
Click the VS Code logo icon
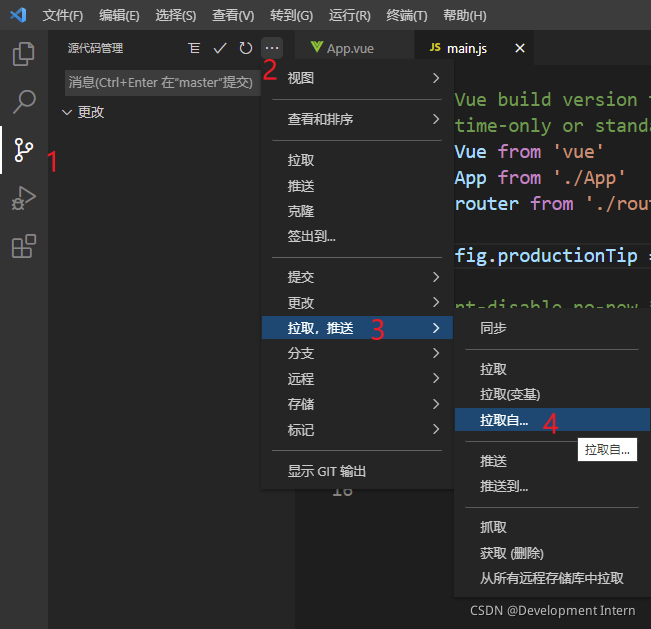click(x=18, y=15)
